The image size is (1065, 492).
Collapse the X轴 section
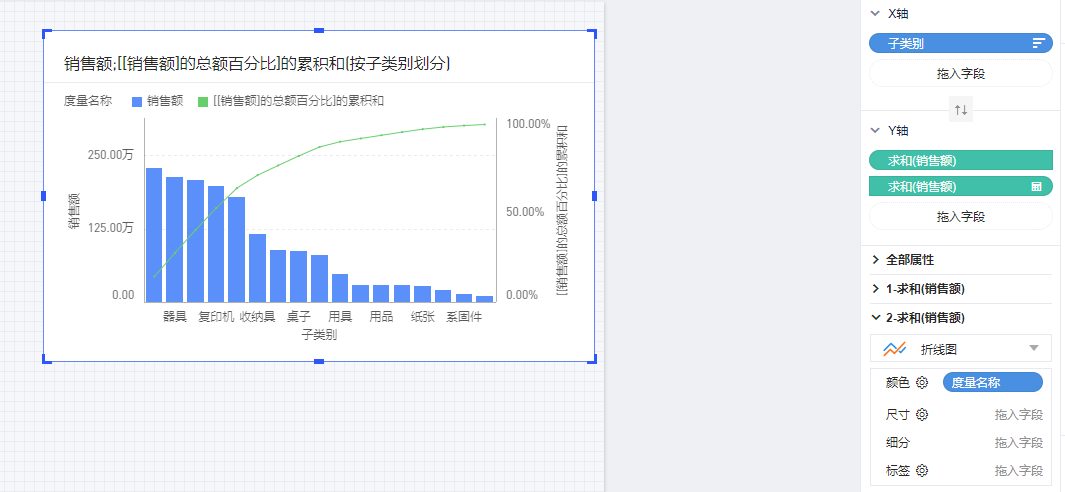point(876,14)
